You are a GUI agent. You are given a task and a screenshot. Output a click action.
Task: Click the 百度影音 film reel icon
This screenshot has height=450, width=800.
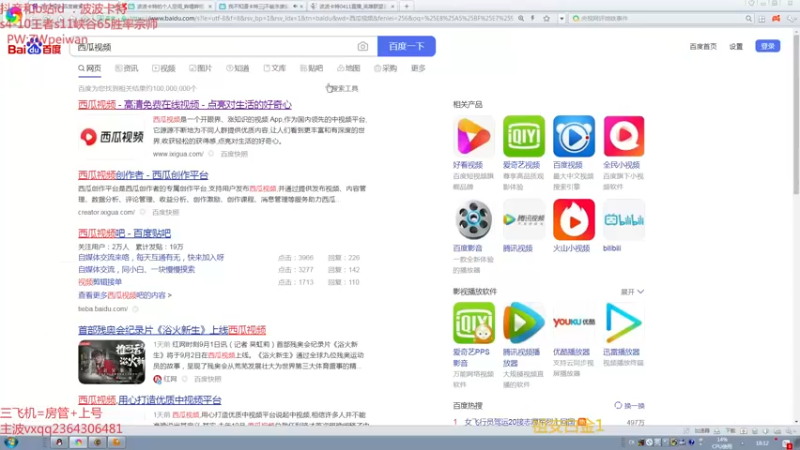click(473, 219)
